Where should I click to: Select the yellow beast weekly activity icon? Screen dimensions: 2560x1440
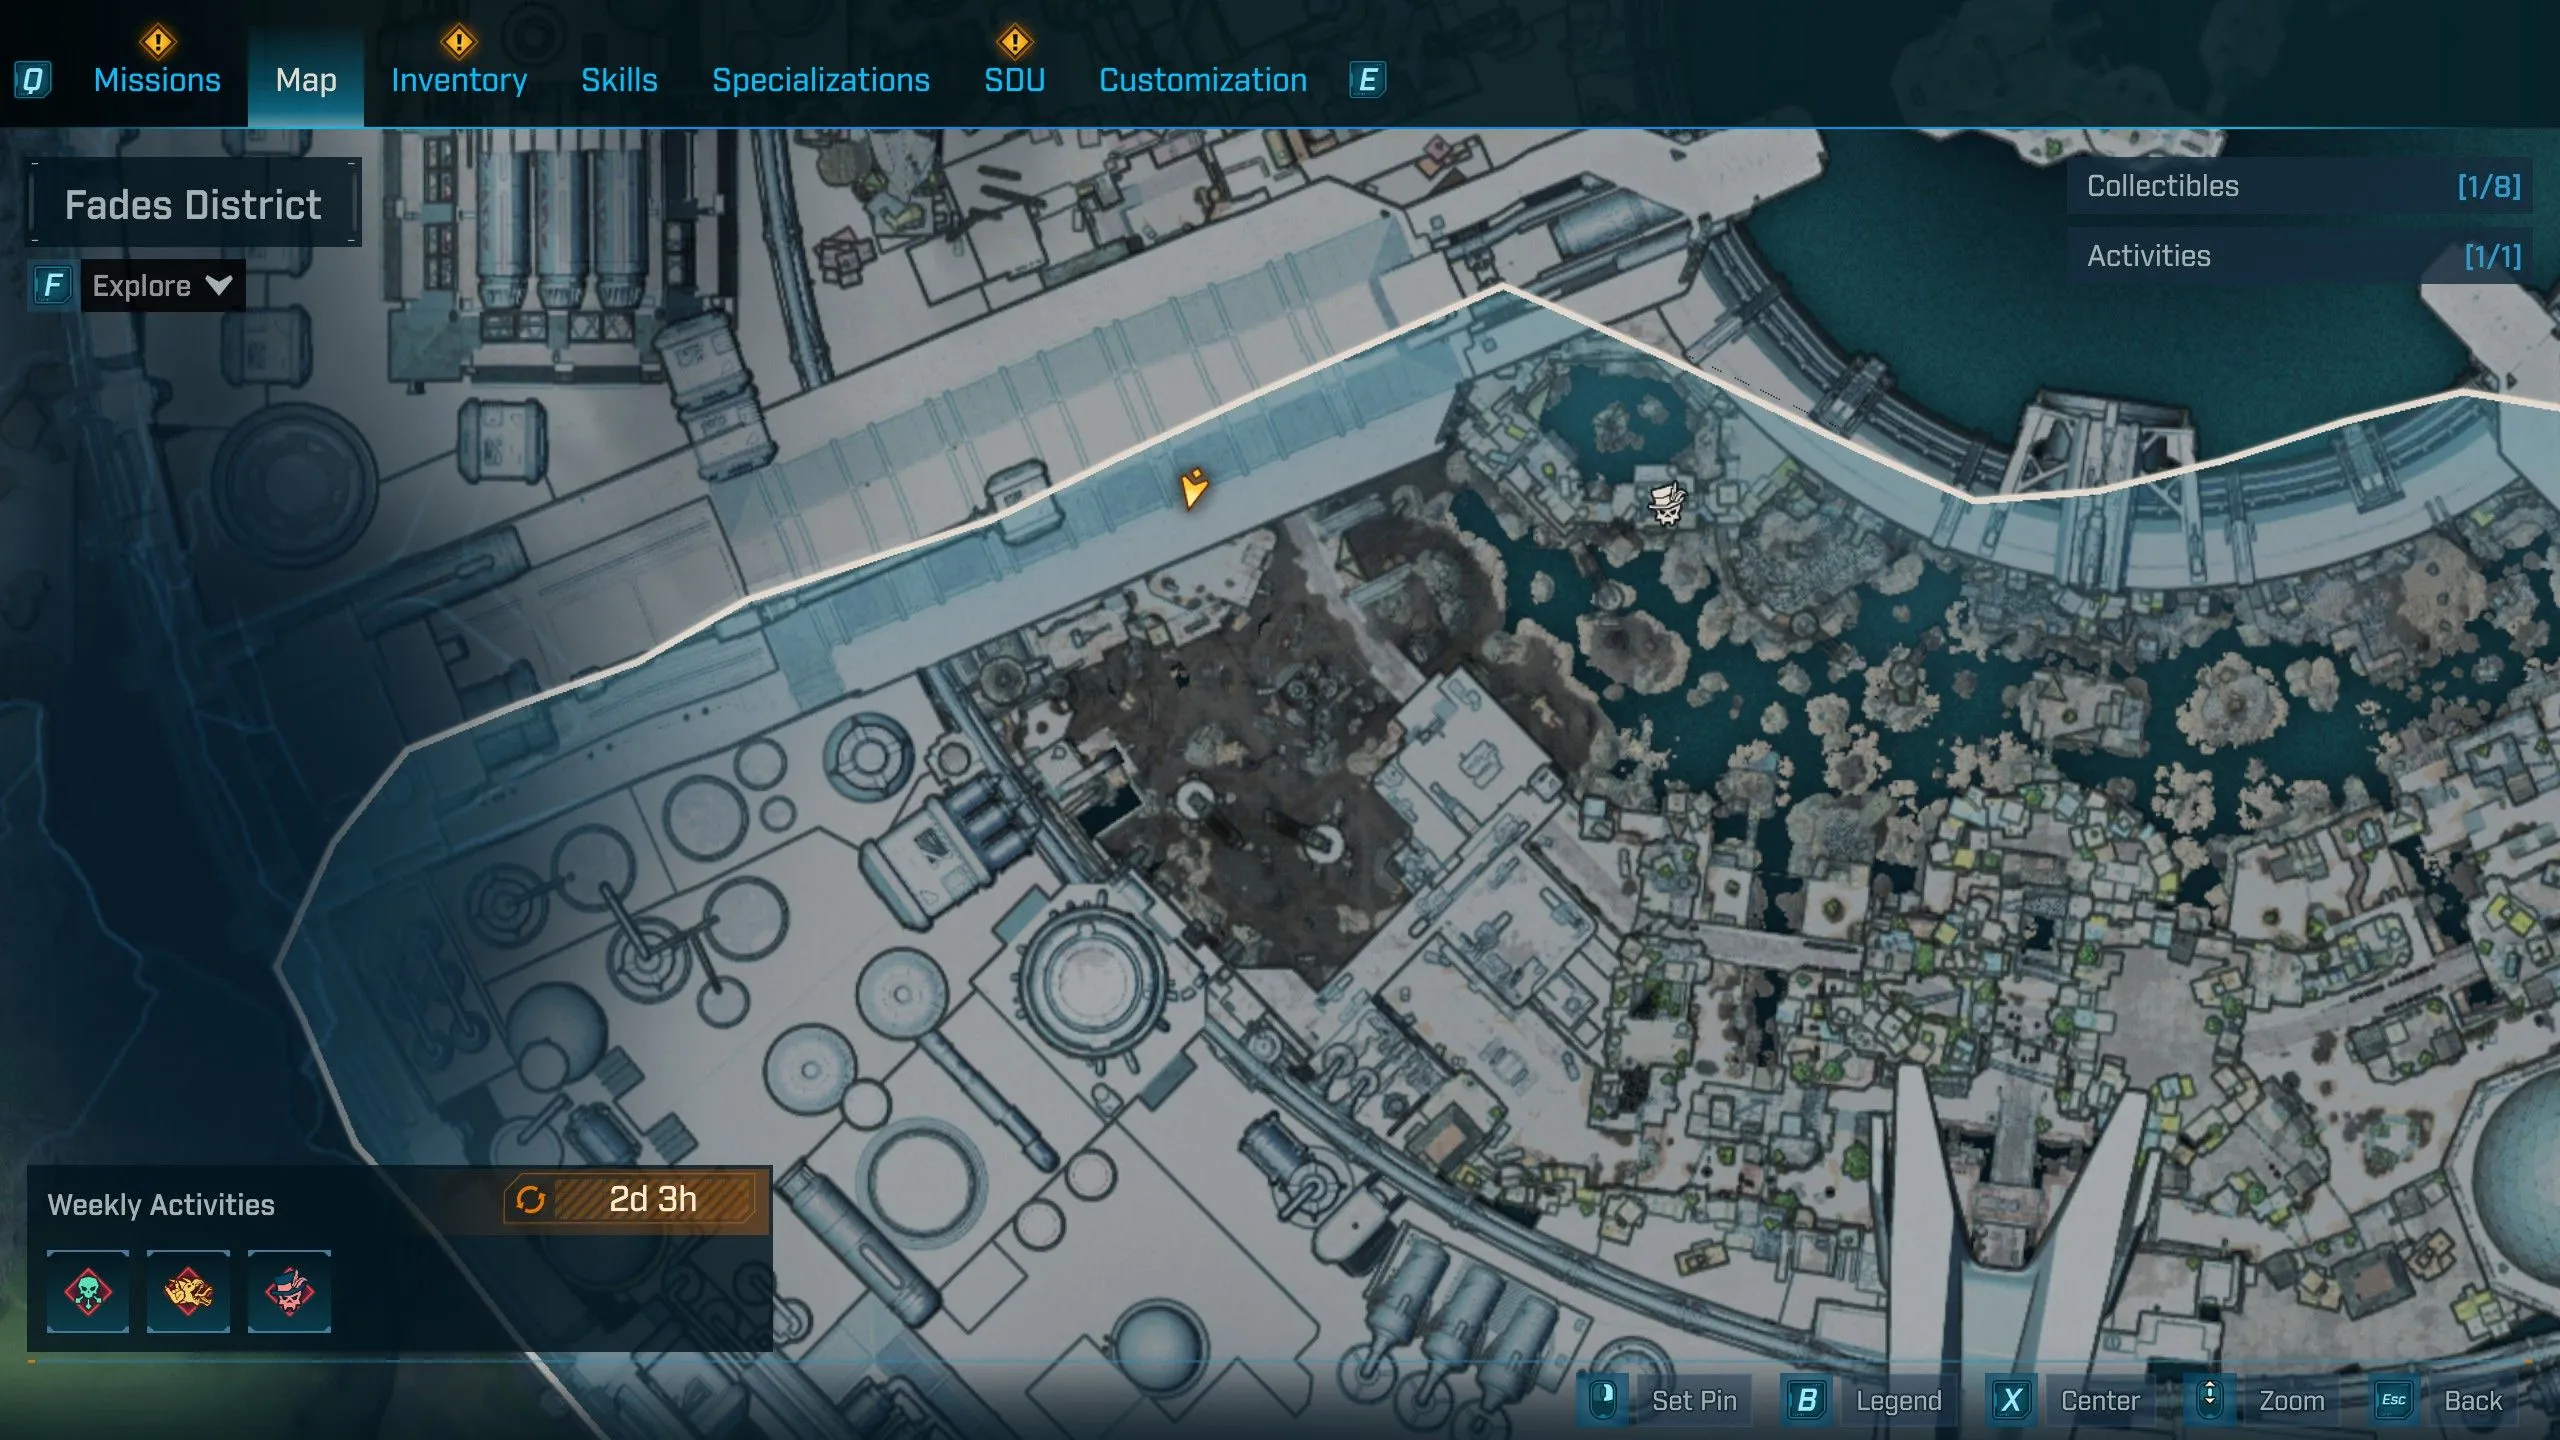click(x=188, y=1291)
